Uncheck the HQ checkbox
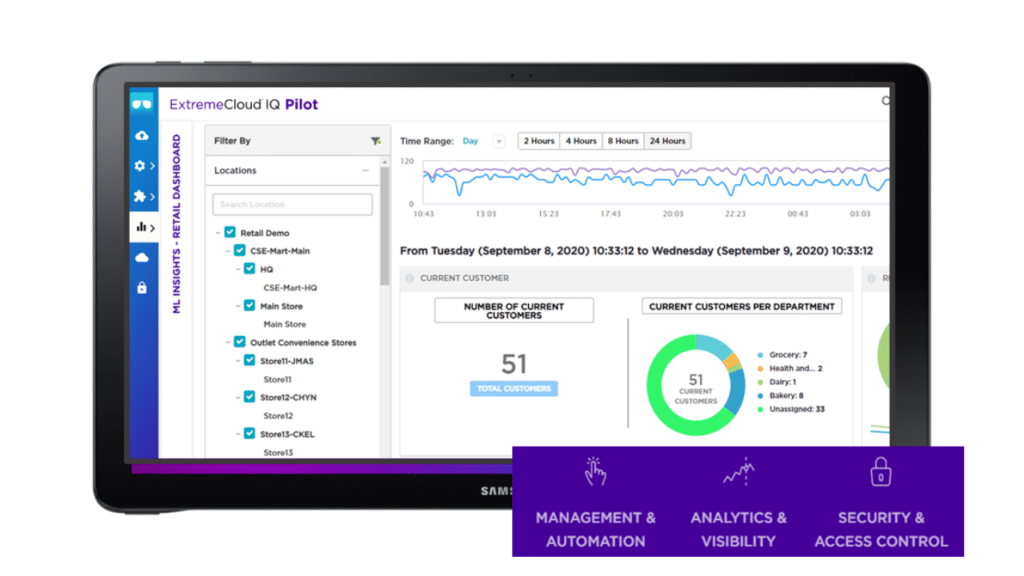 coord(249,268)
